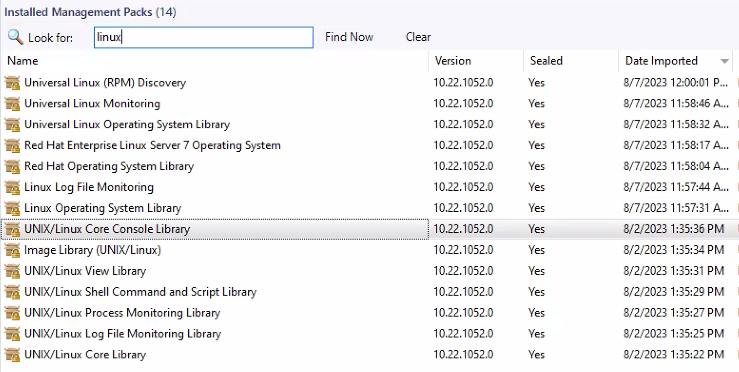Click date 8/2/2023 1:35:36 PM cell
Screen dimensions: 739x372
[673, 229]
